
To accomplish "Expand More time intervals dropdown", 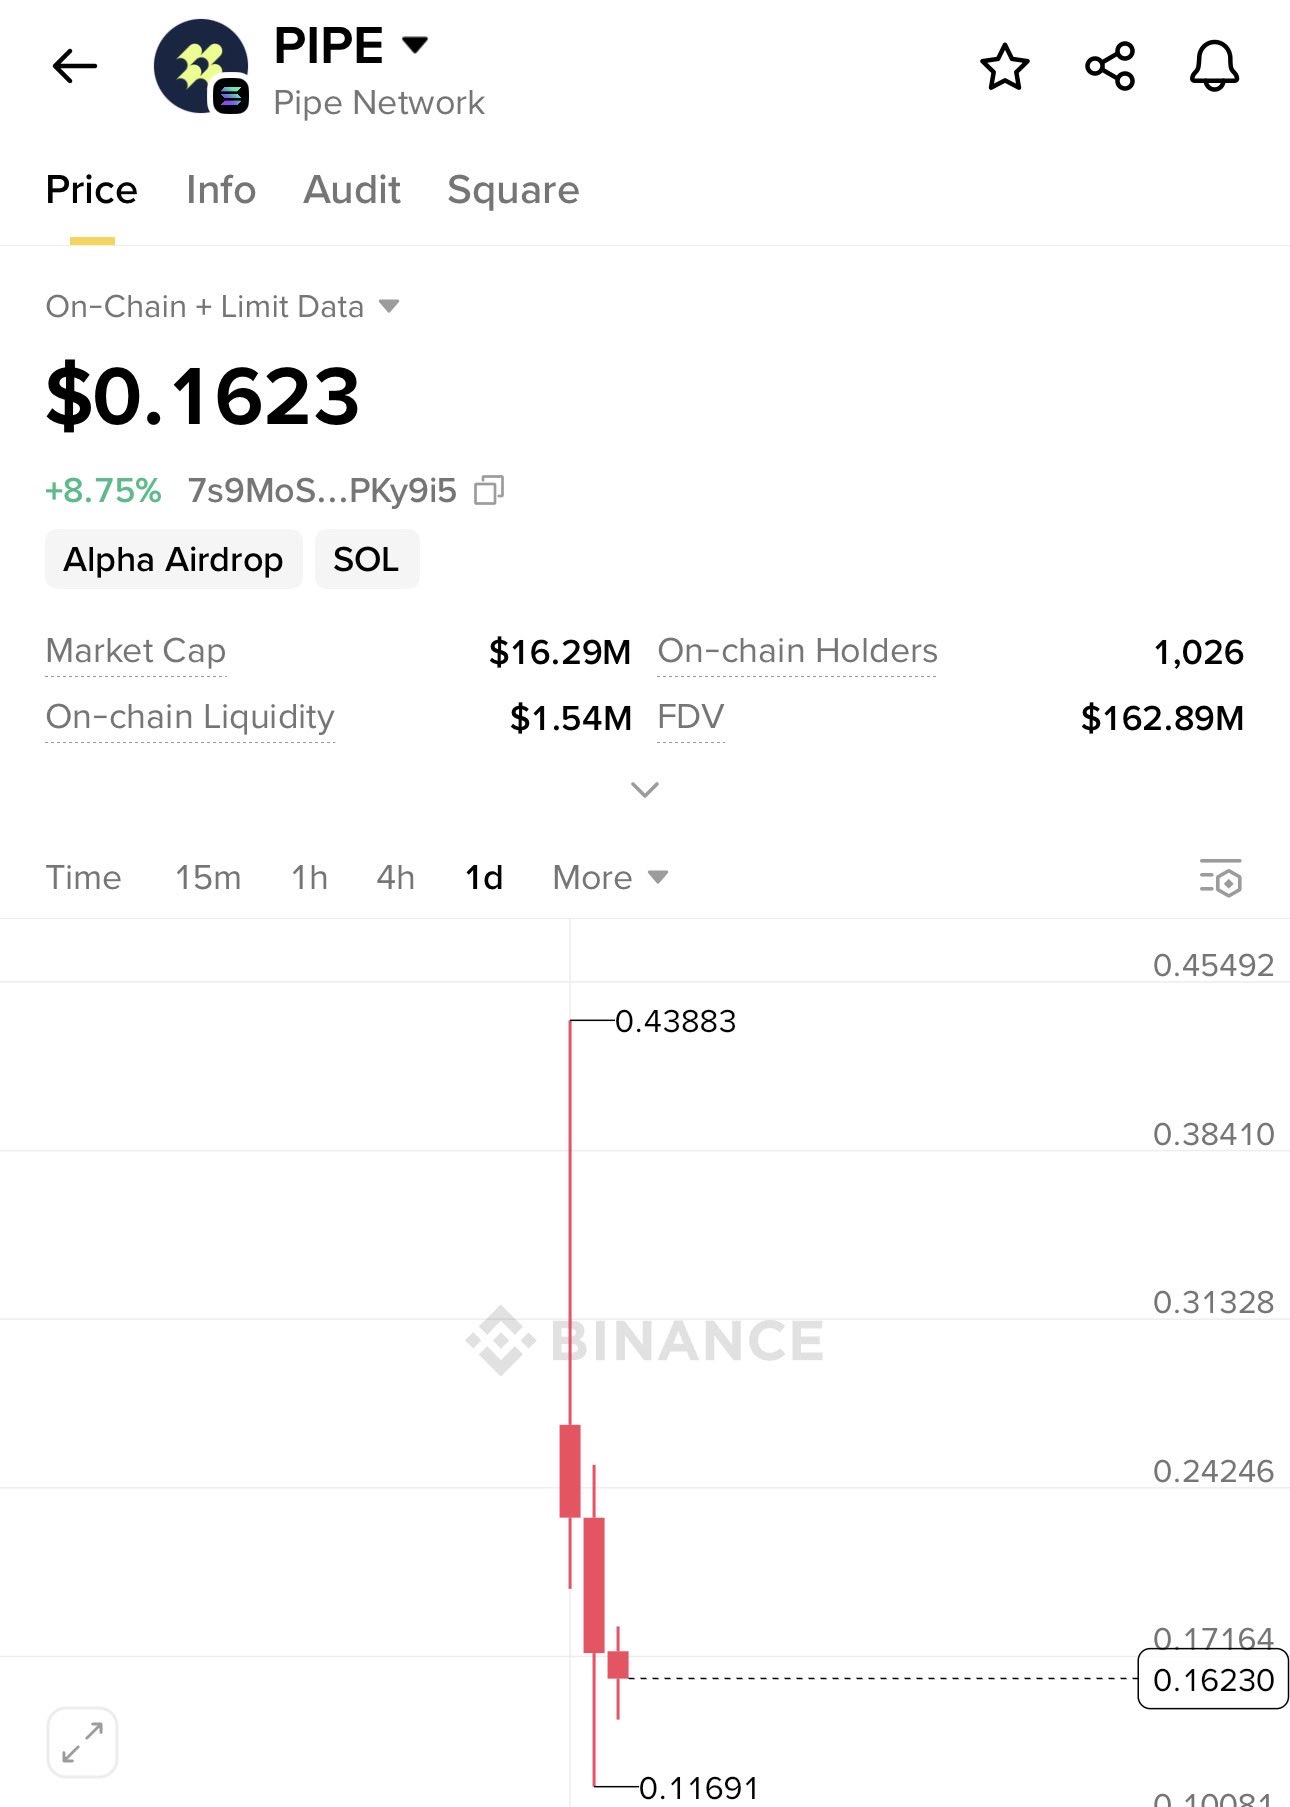I will pyautogui.click(x=609, y=878).
